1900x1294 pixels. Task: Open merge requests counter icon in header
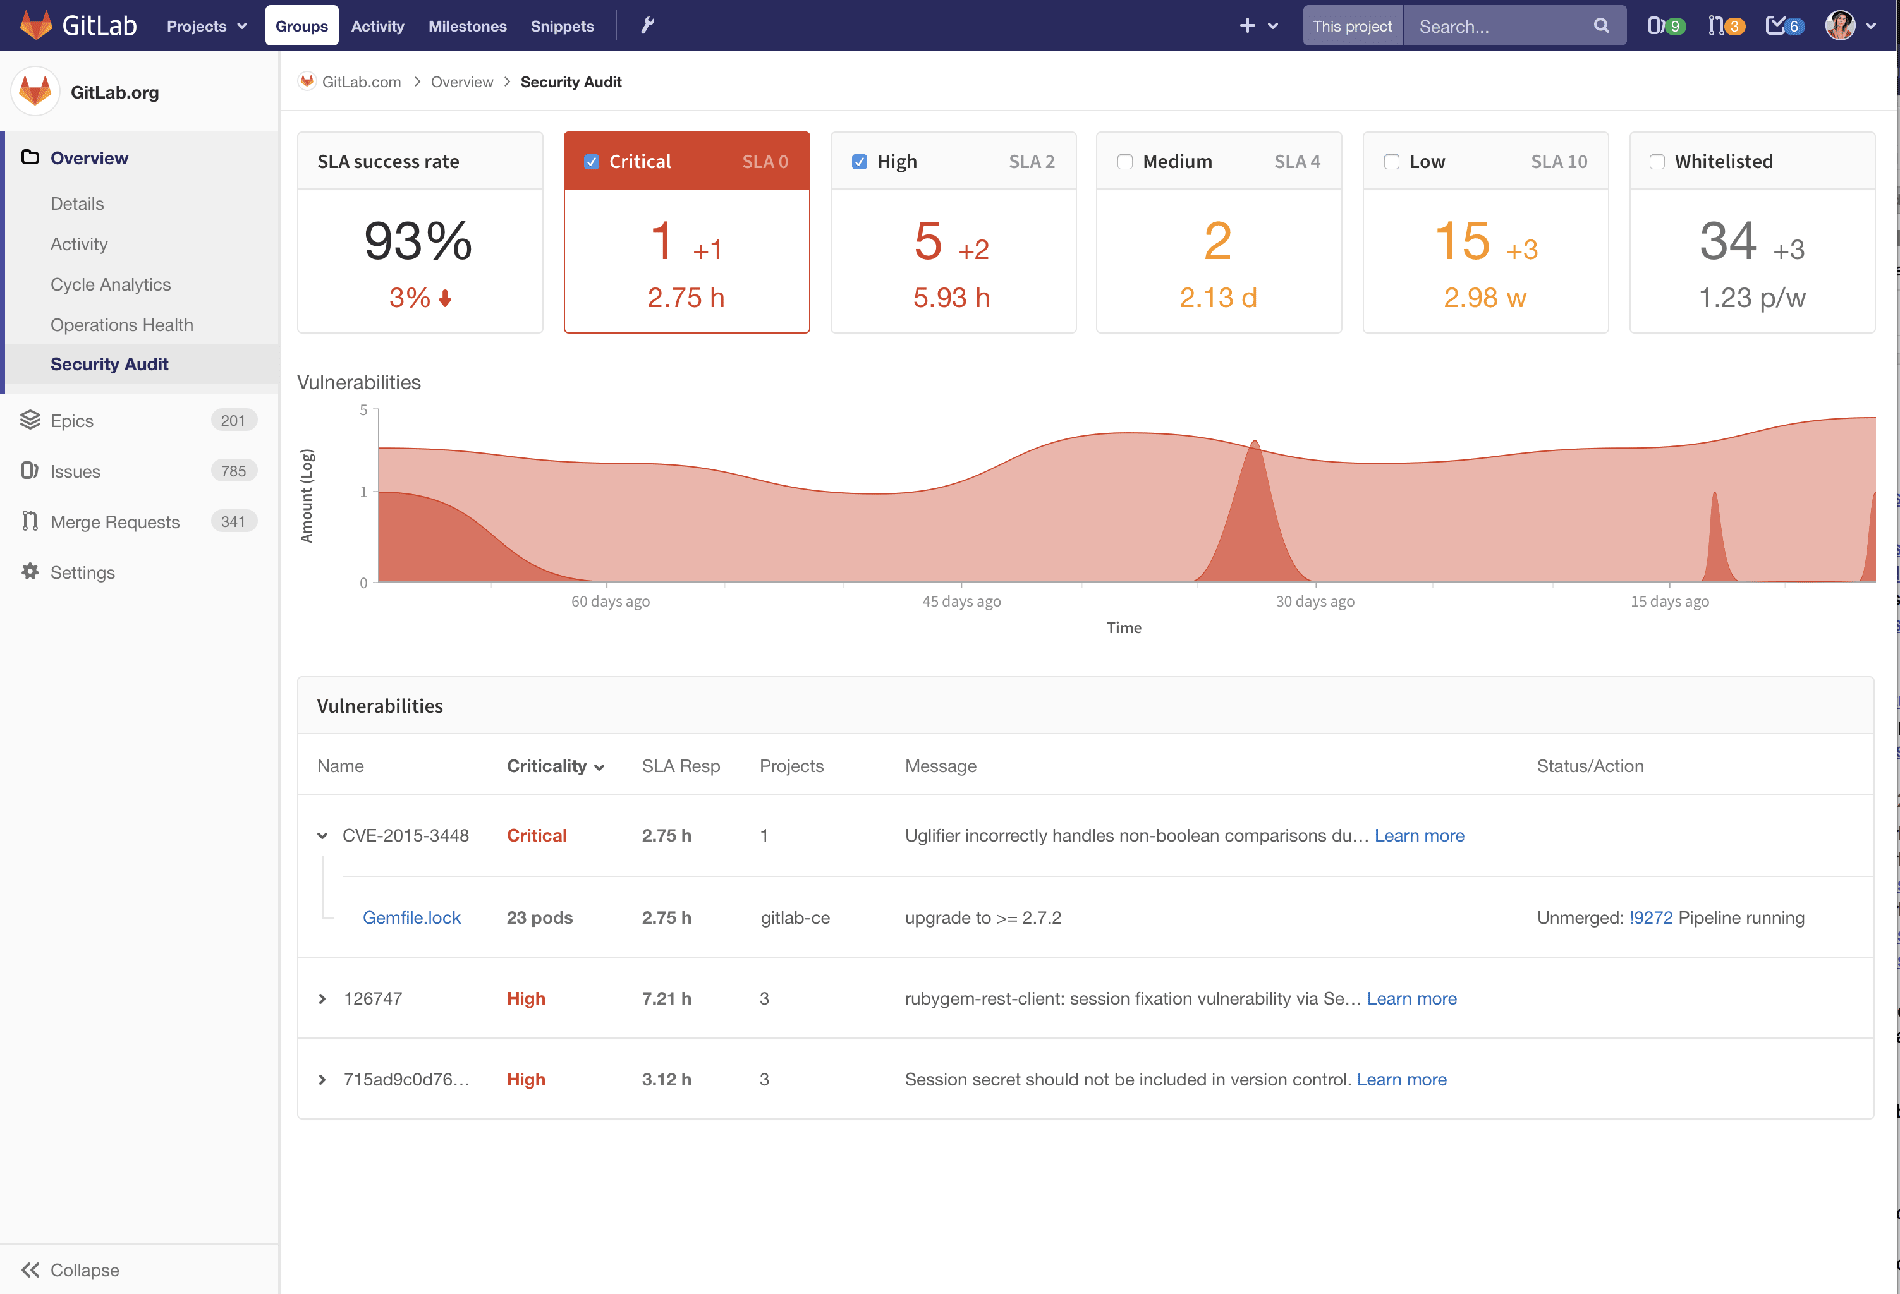[1726, 26]
